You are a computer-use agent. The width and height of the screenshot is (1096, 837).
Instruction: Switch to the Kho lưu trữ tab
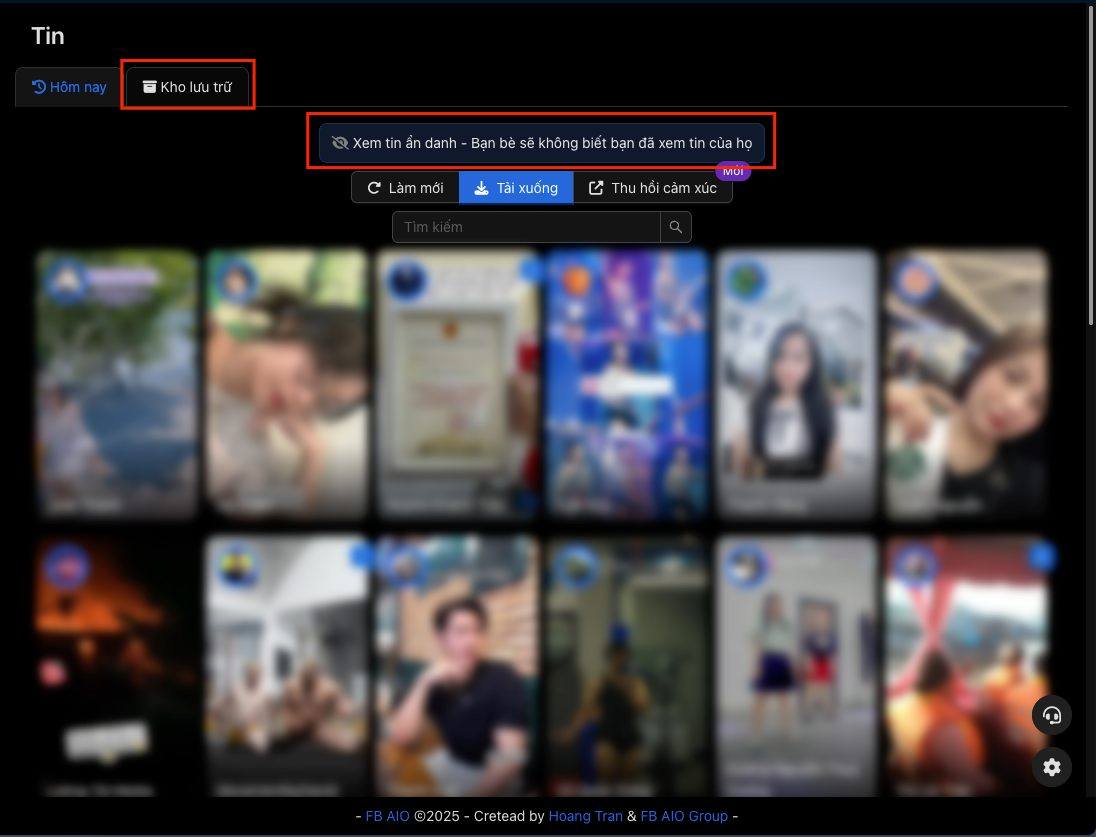pos(187,87)
